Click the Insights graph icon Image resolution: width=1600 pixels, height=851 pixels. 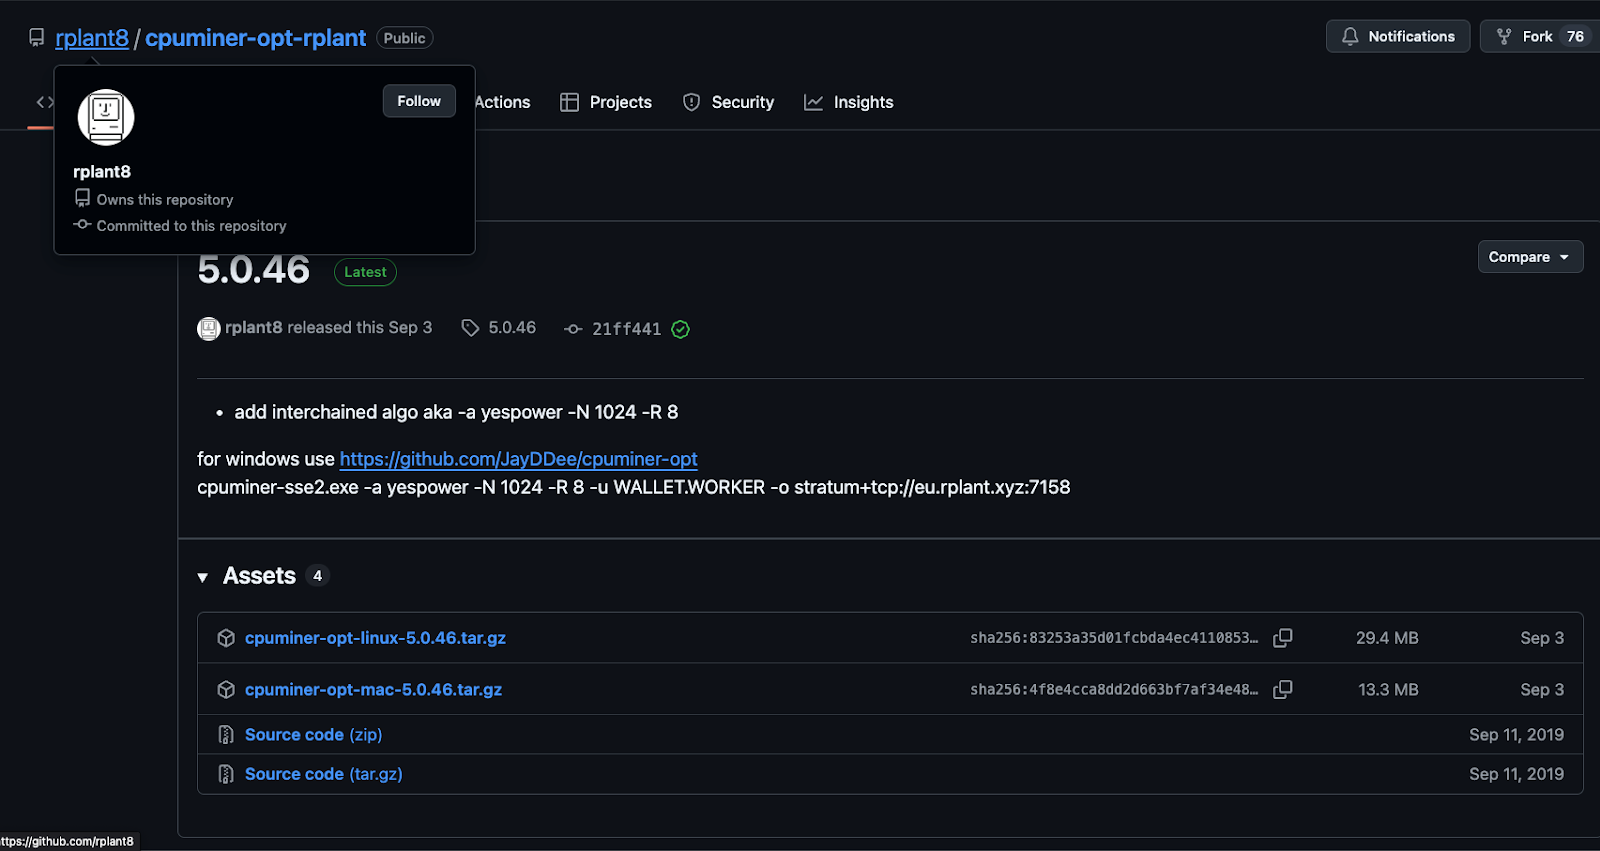(813, 102)
